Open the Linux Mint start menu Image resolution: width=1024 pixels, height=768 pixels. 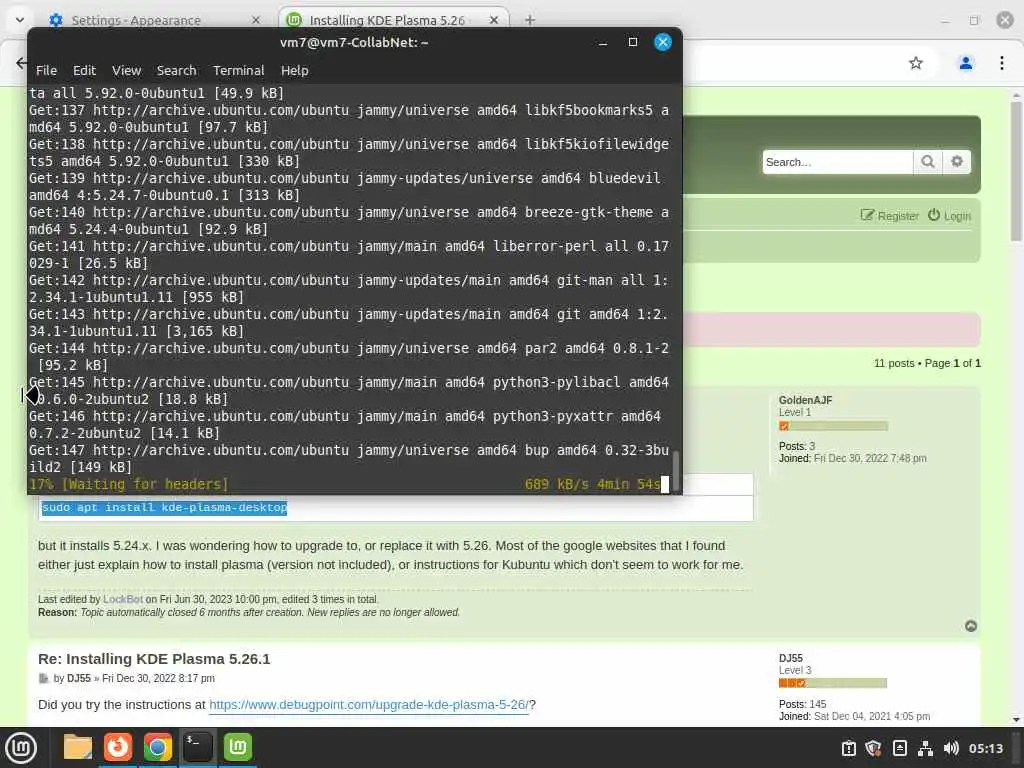21,747
